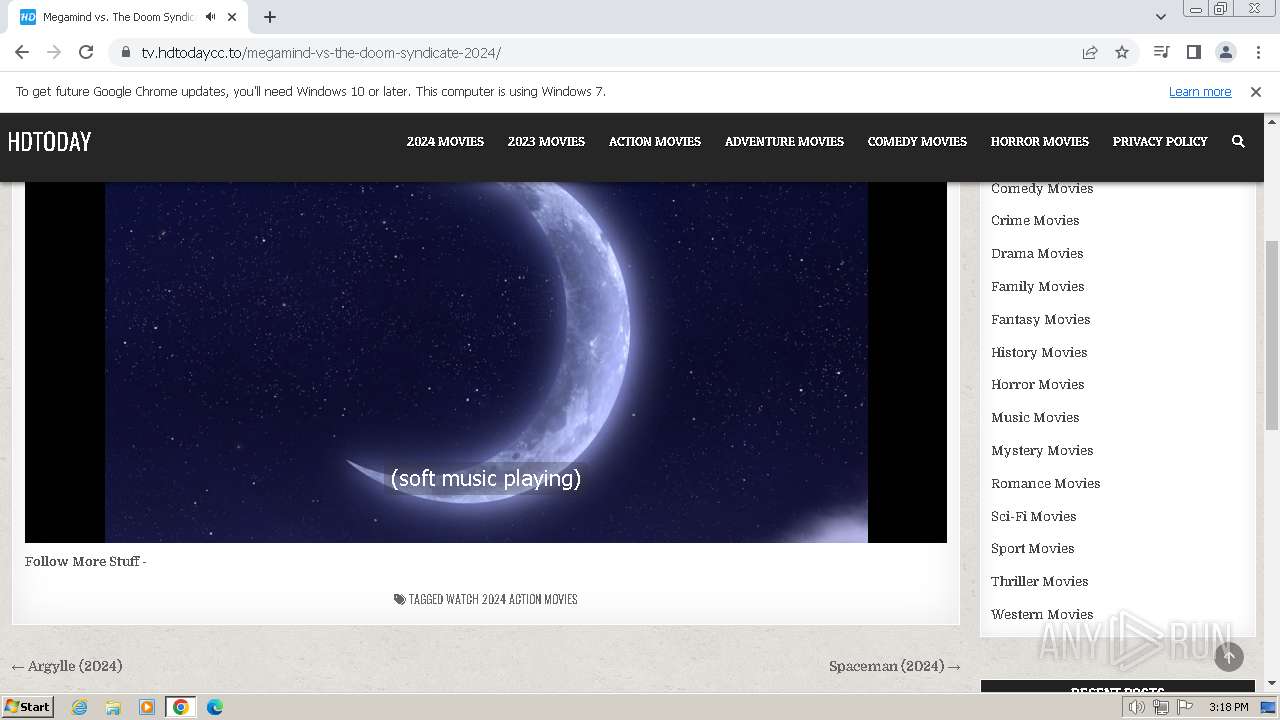Open Music Movies in the sidebar
The height and width of the screenshot is (720, 1280).
tap(1035, 417)
